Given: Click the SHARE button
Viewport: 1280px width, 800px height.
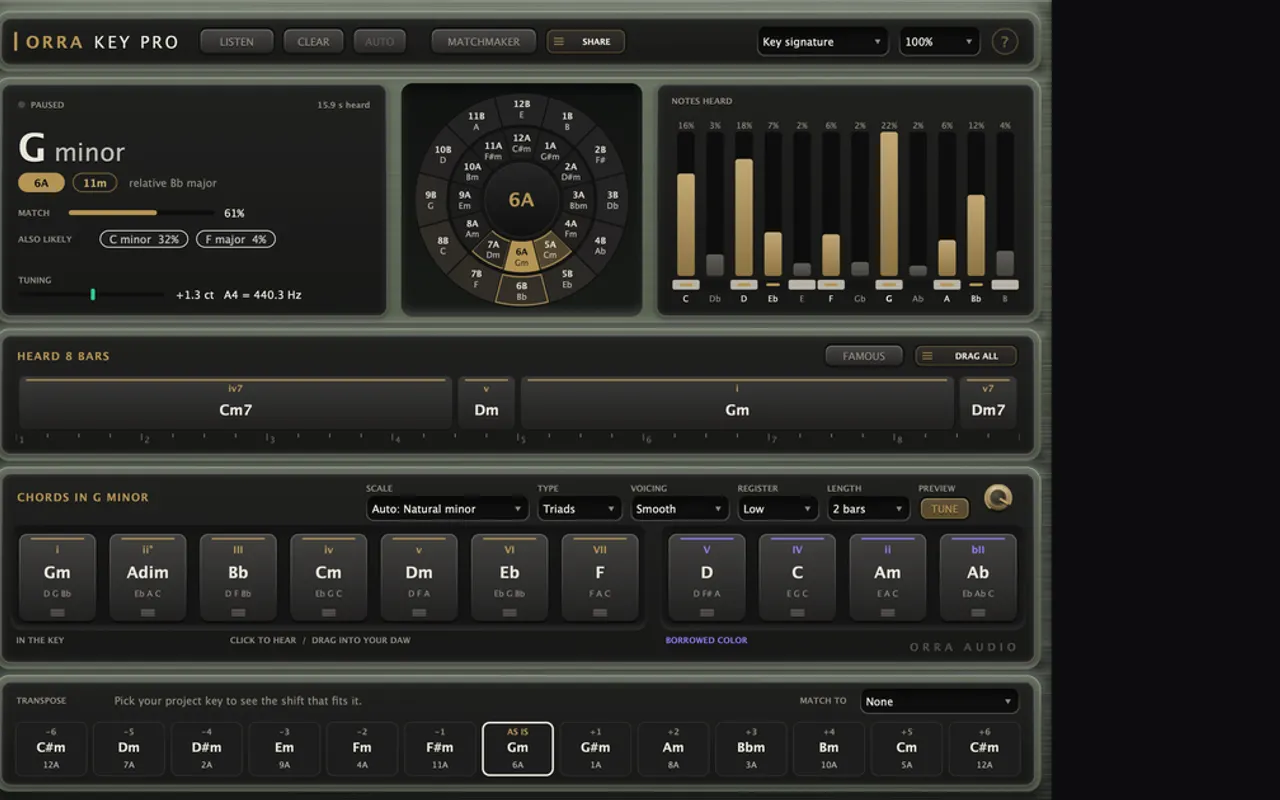Looking at the screenshot, I should coord(586,42).
